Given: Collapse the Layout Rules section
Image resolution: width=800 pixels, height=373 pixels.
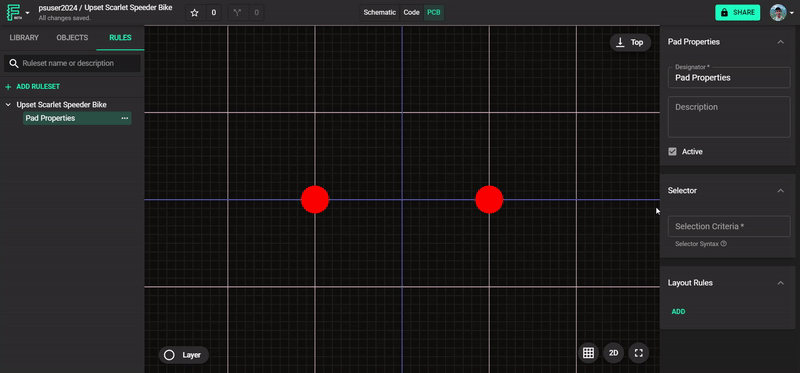Looking at the screenshot, I should [x=781, y=283].
